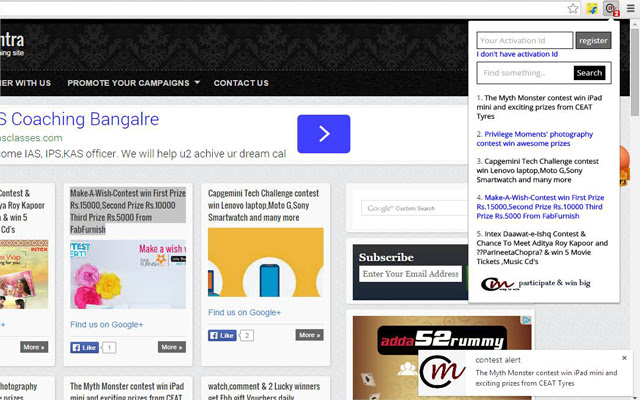Viewport: 640px width, 400px height.
Task: Click Find us on Google+ under Capgemini
Action: point(244,312)
